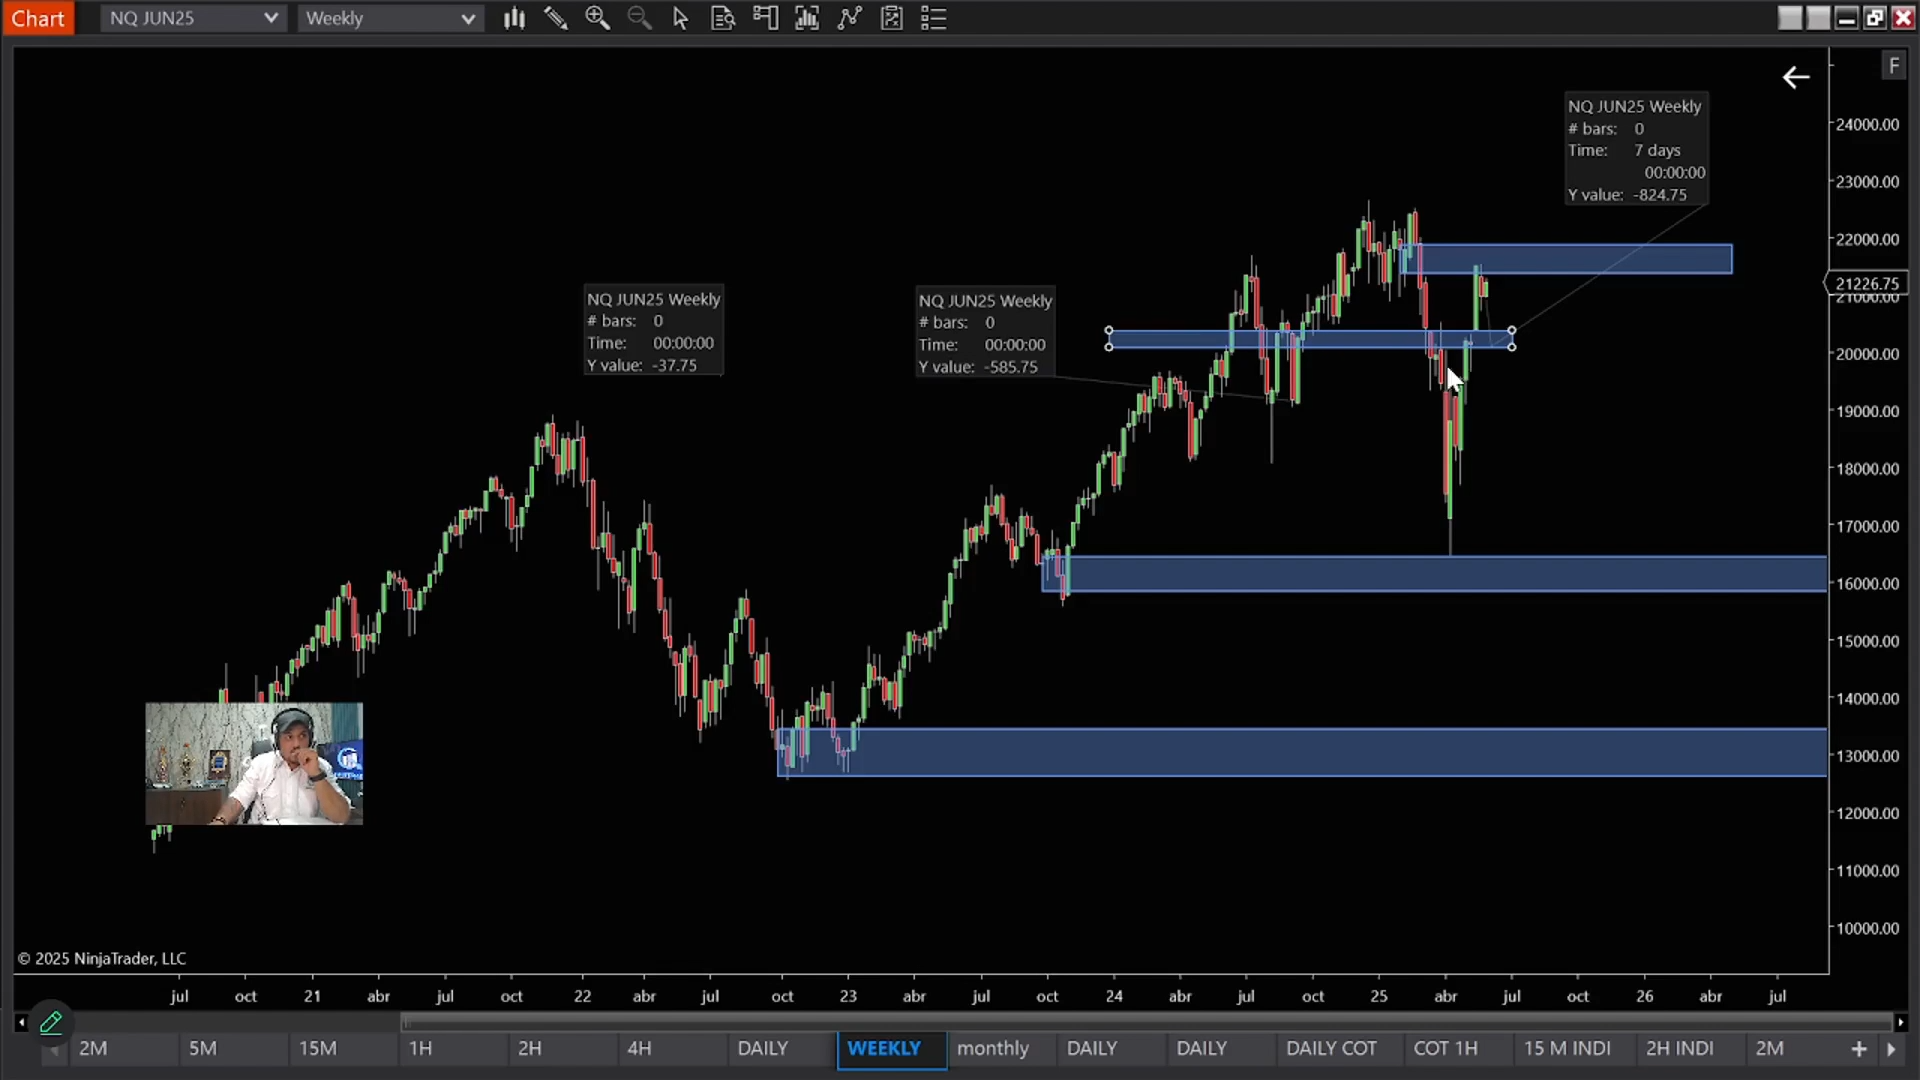Viewport: 1920px width, 1080px height.
Task: Click the 21226.75 current price marker
Action: pos(1866,284)
